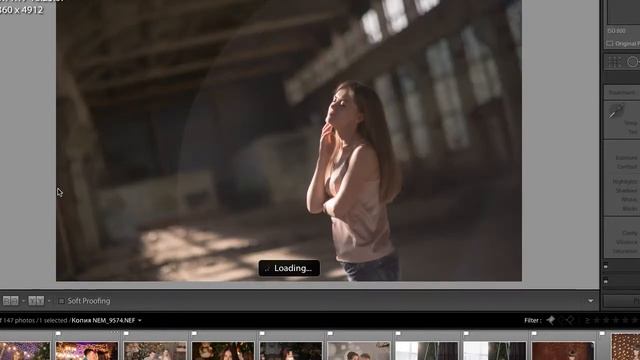Select the before/after Y|Y view button
This screenshot has width=640, height=360.
36,301
